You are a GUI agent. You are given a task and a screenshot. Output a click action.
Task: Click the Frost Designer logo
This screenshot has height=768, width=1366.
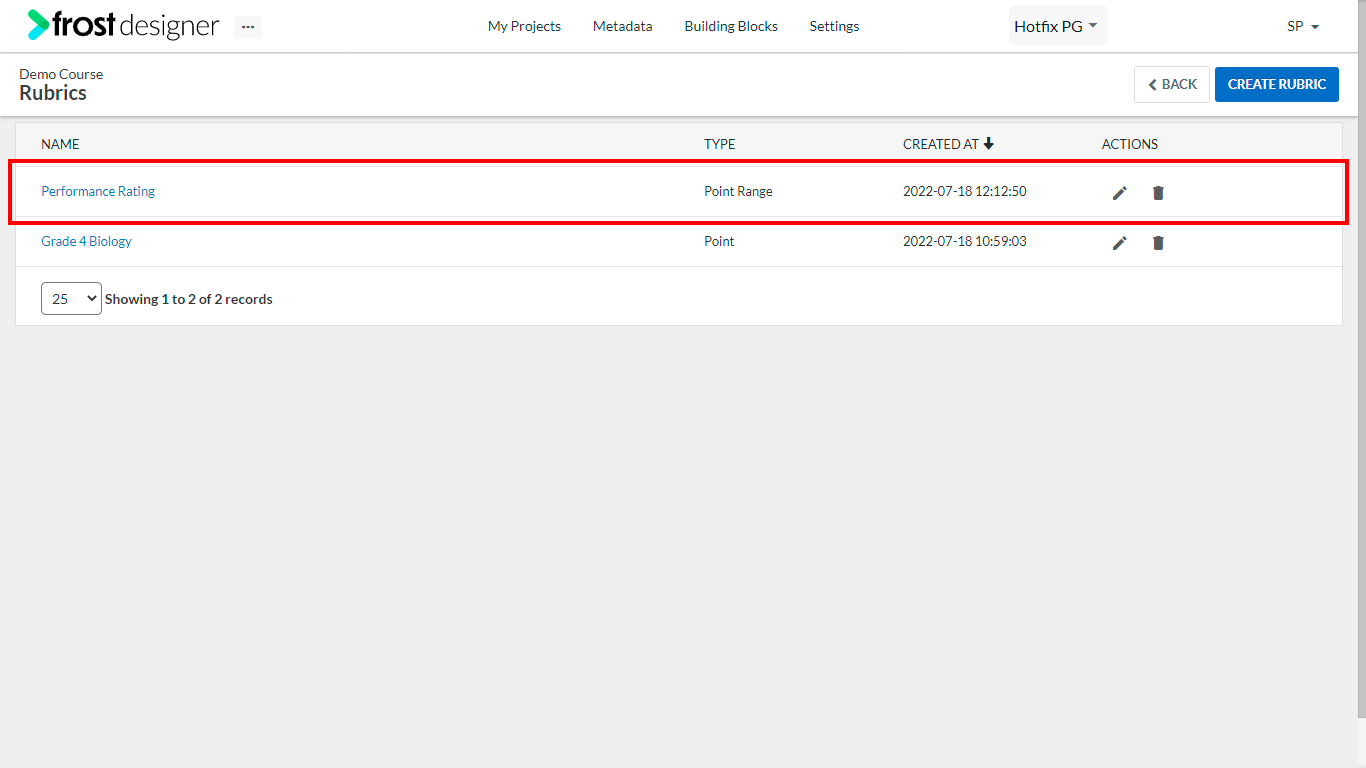(123, 25)
